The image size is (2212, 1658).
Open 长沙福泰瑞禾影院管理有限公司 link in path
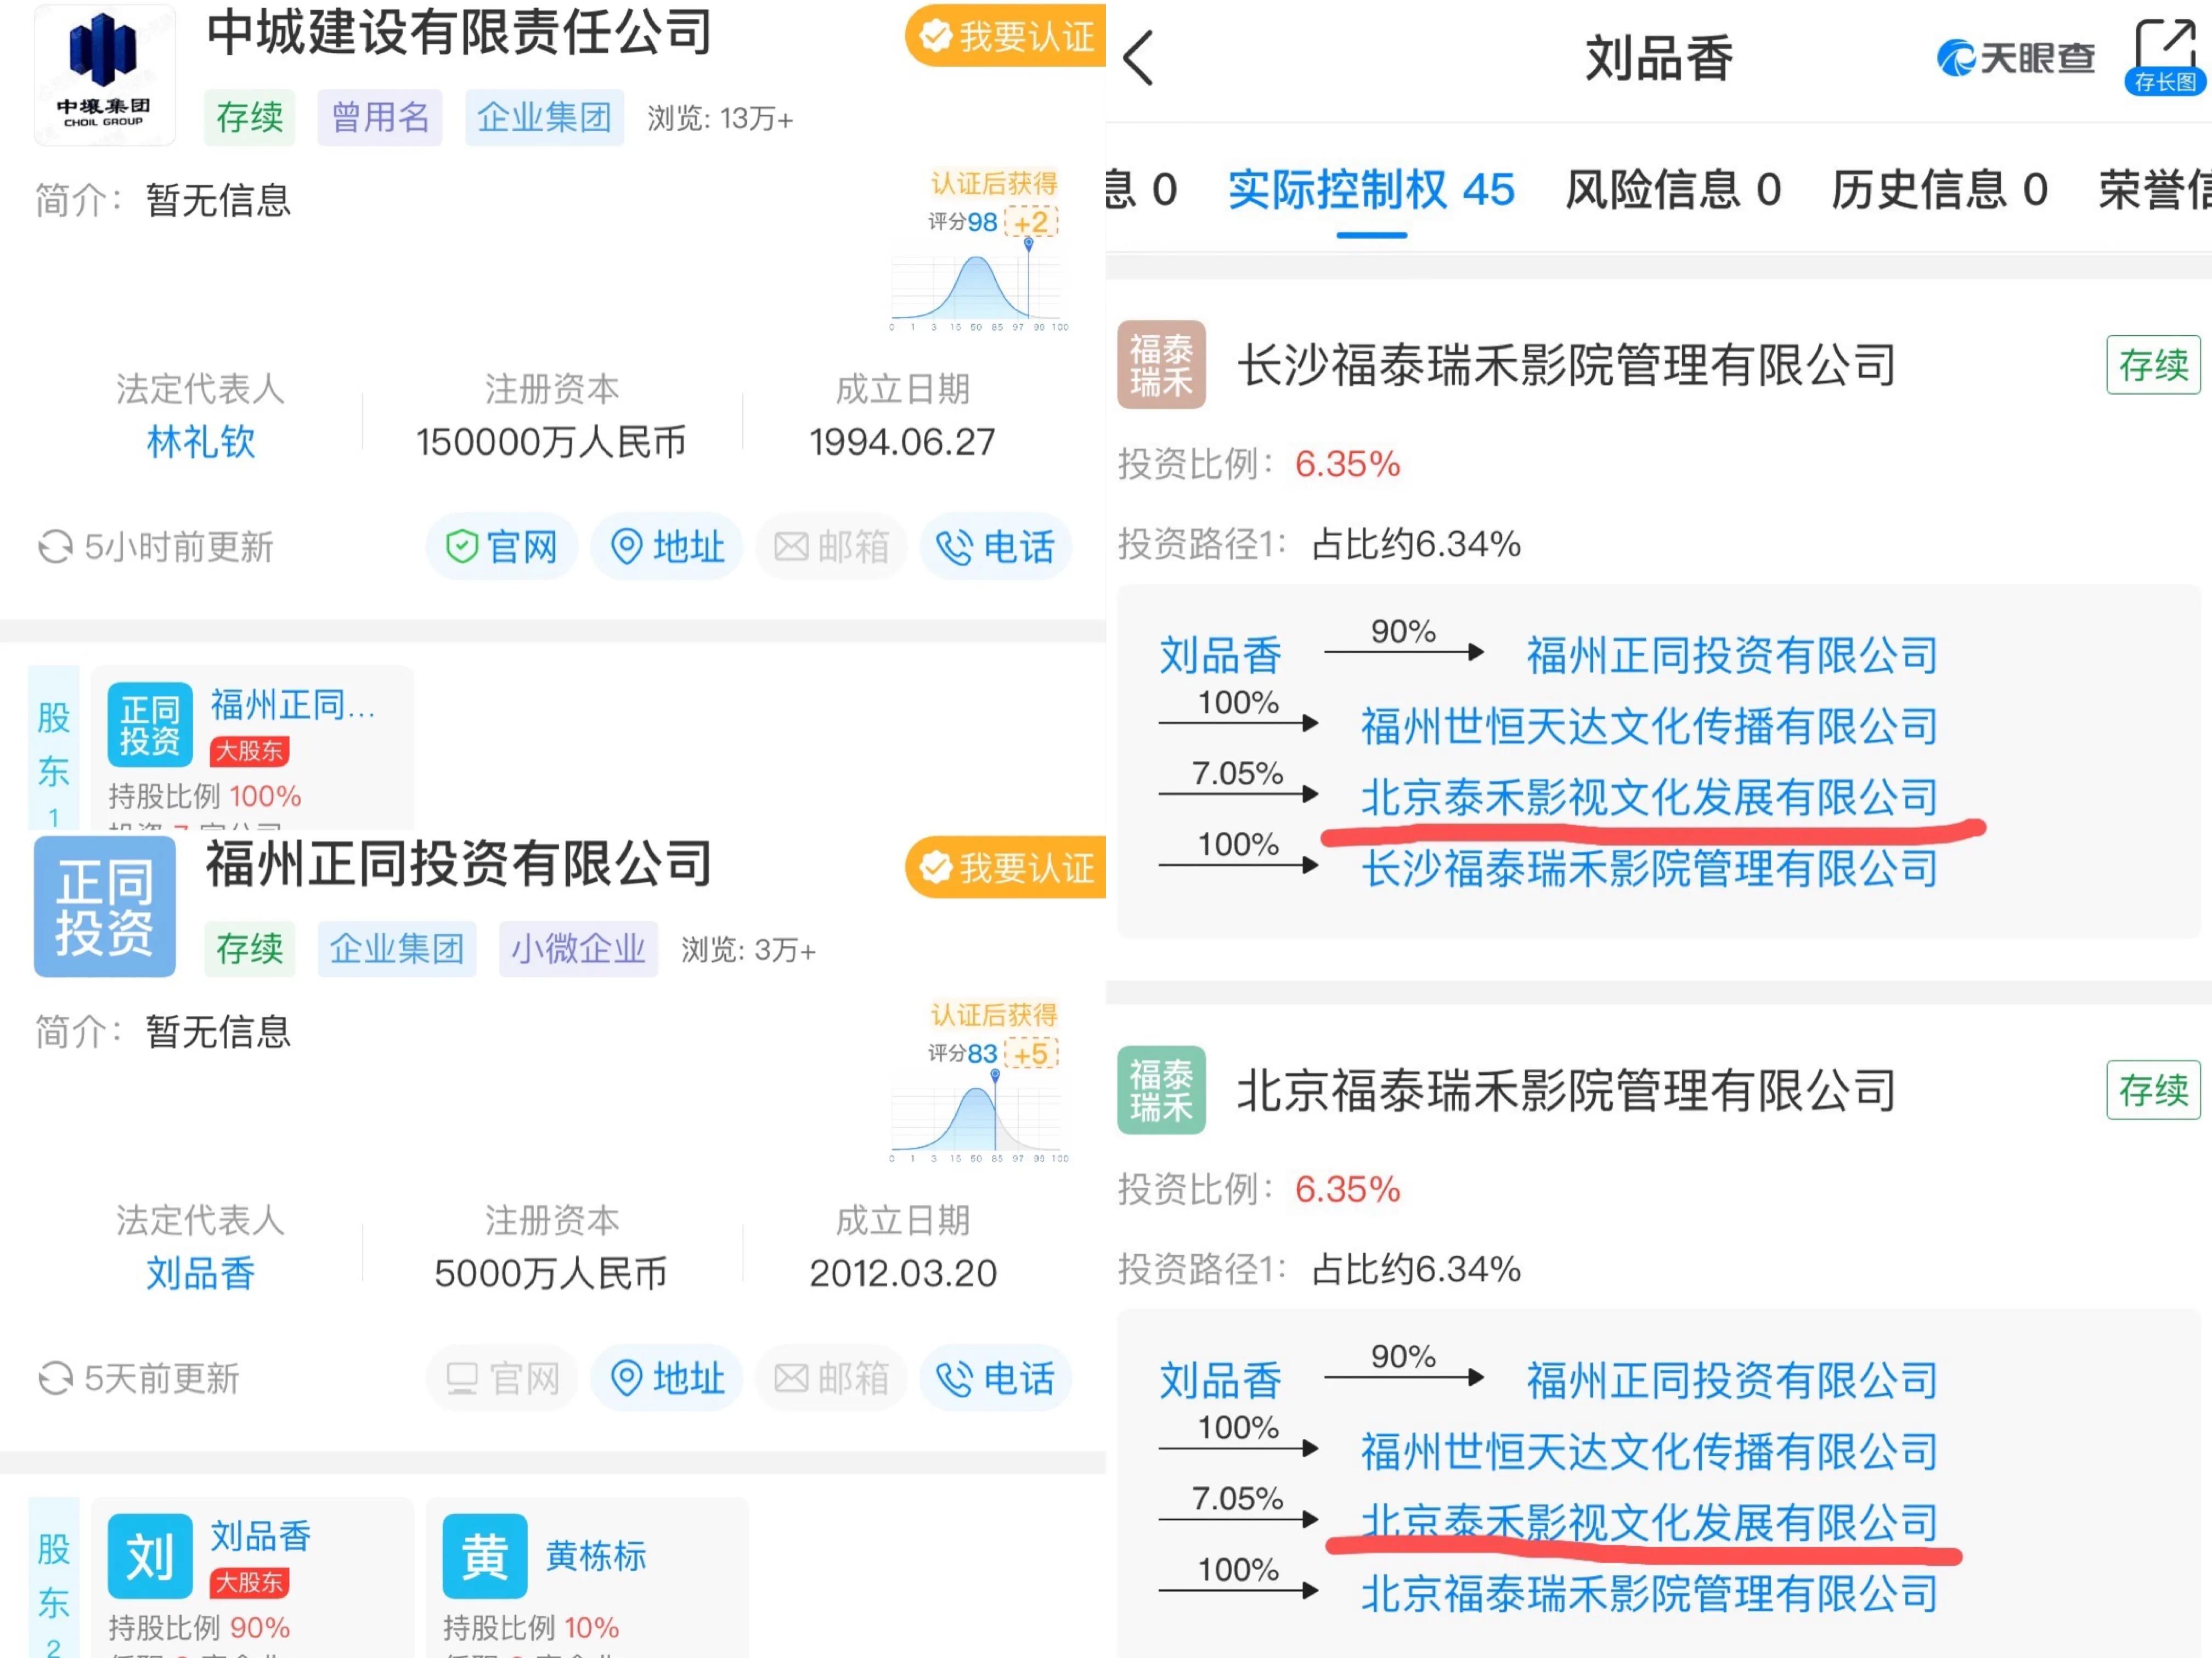(x=1649, y=868)
